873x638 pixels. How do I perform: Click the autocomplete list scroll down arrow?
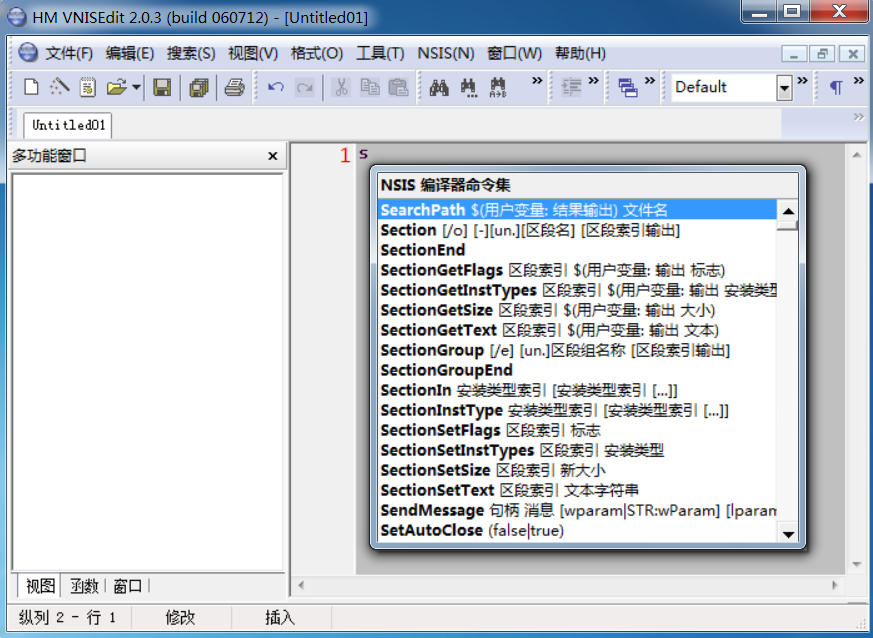coord(788,534)
